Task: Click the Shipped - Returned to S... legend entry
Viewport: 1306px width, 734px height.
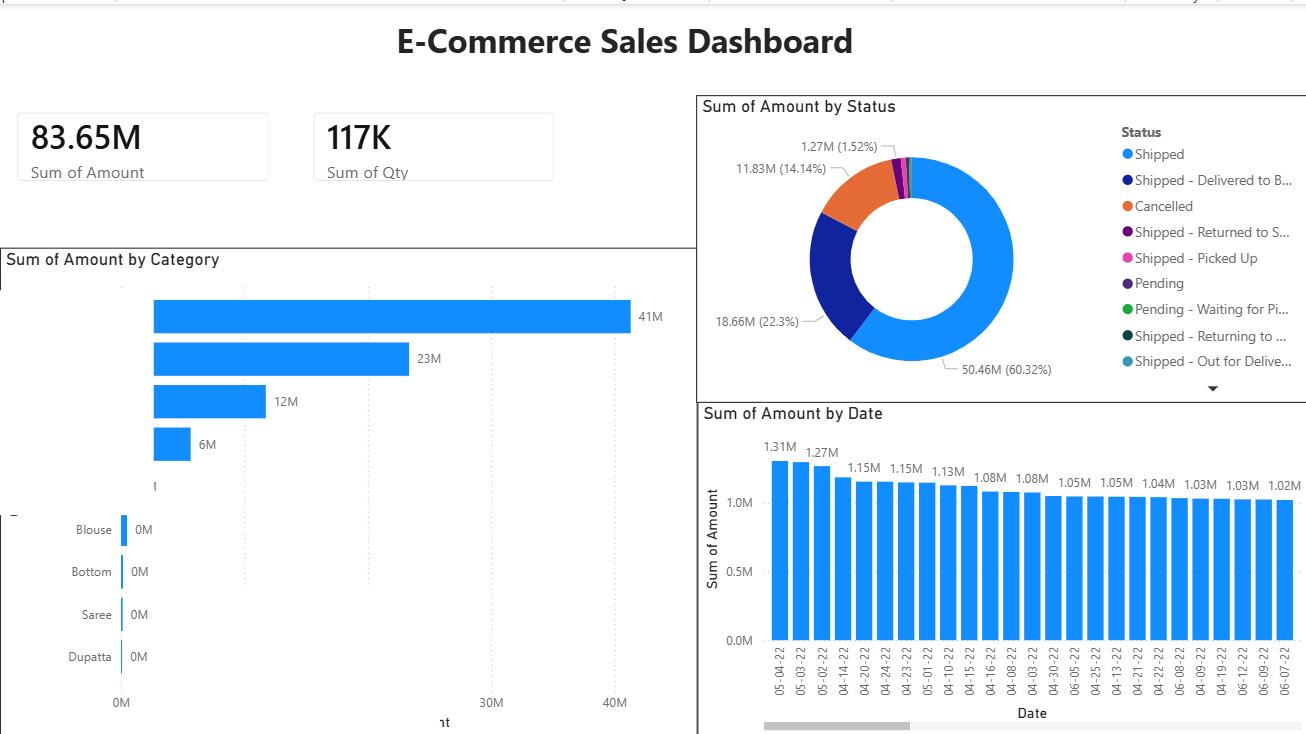Action: (x=1206, y=232)
